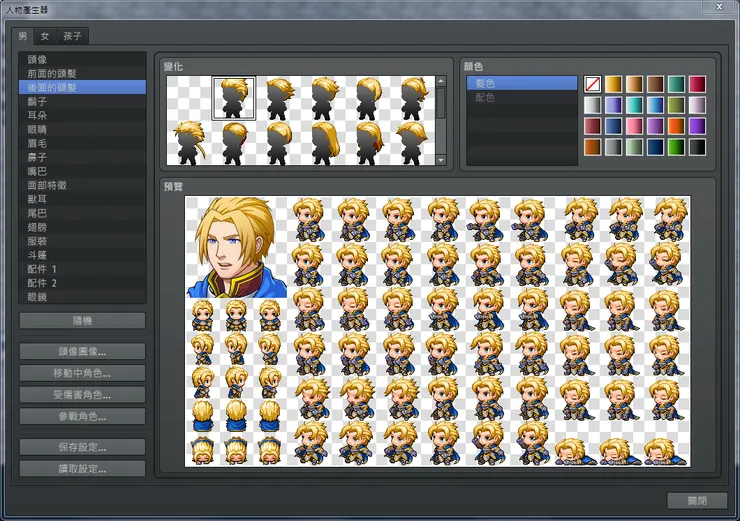The image size is (740, 521).
Task: Pick the dark maroon swatch
Action: point(593,126)
